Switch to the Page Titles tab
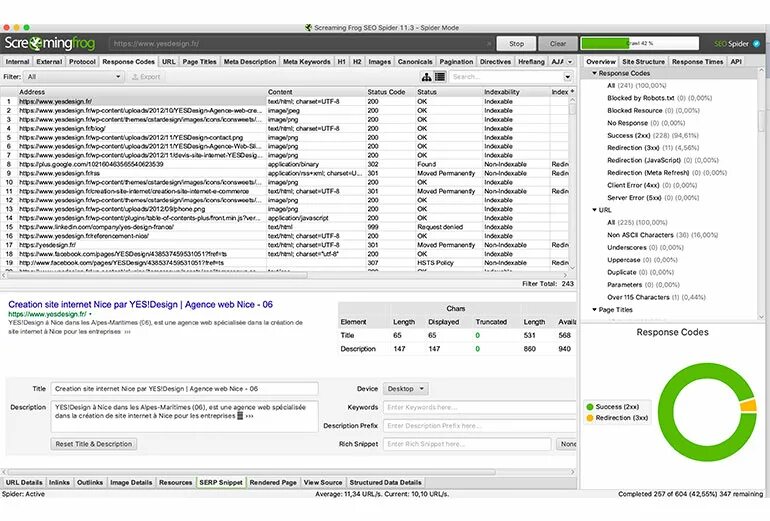The image size is (770, 521). (199, 62)
